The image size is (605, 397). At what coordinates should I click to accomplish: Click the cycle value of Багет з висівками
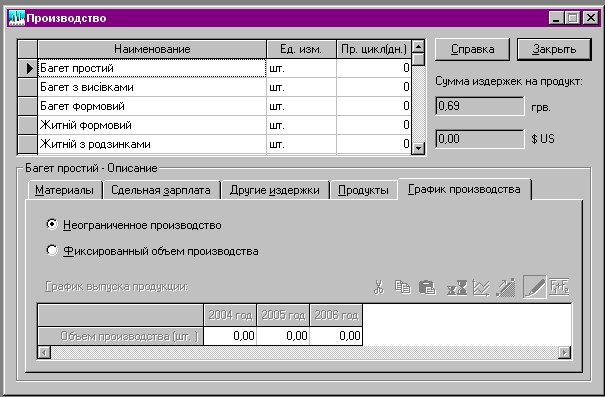click(x=374, y=87)
